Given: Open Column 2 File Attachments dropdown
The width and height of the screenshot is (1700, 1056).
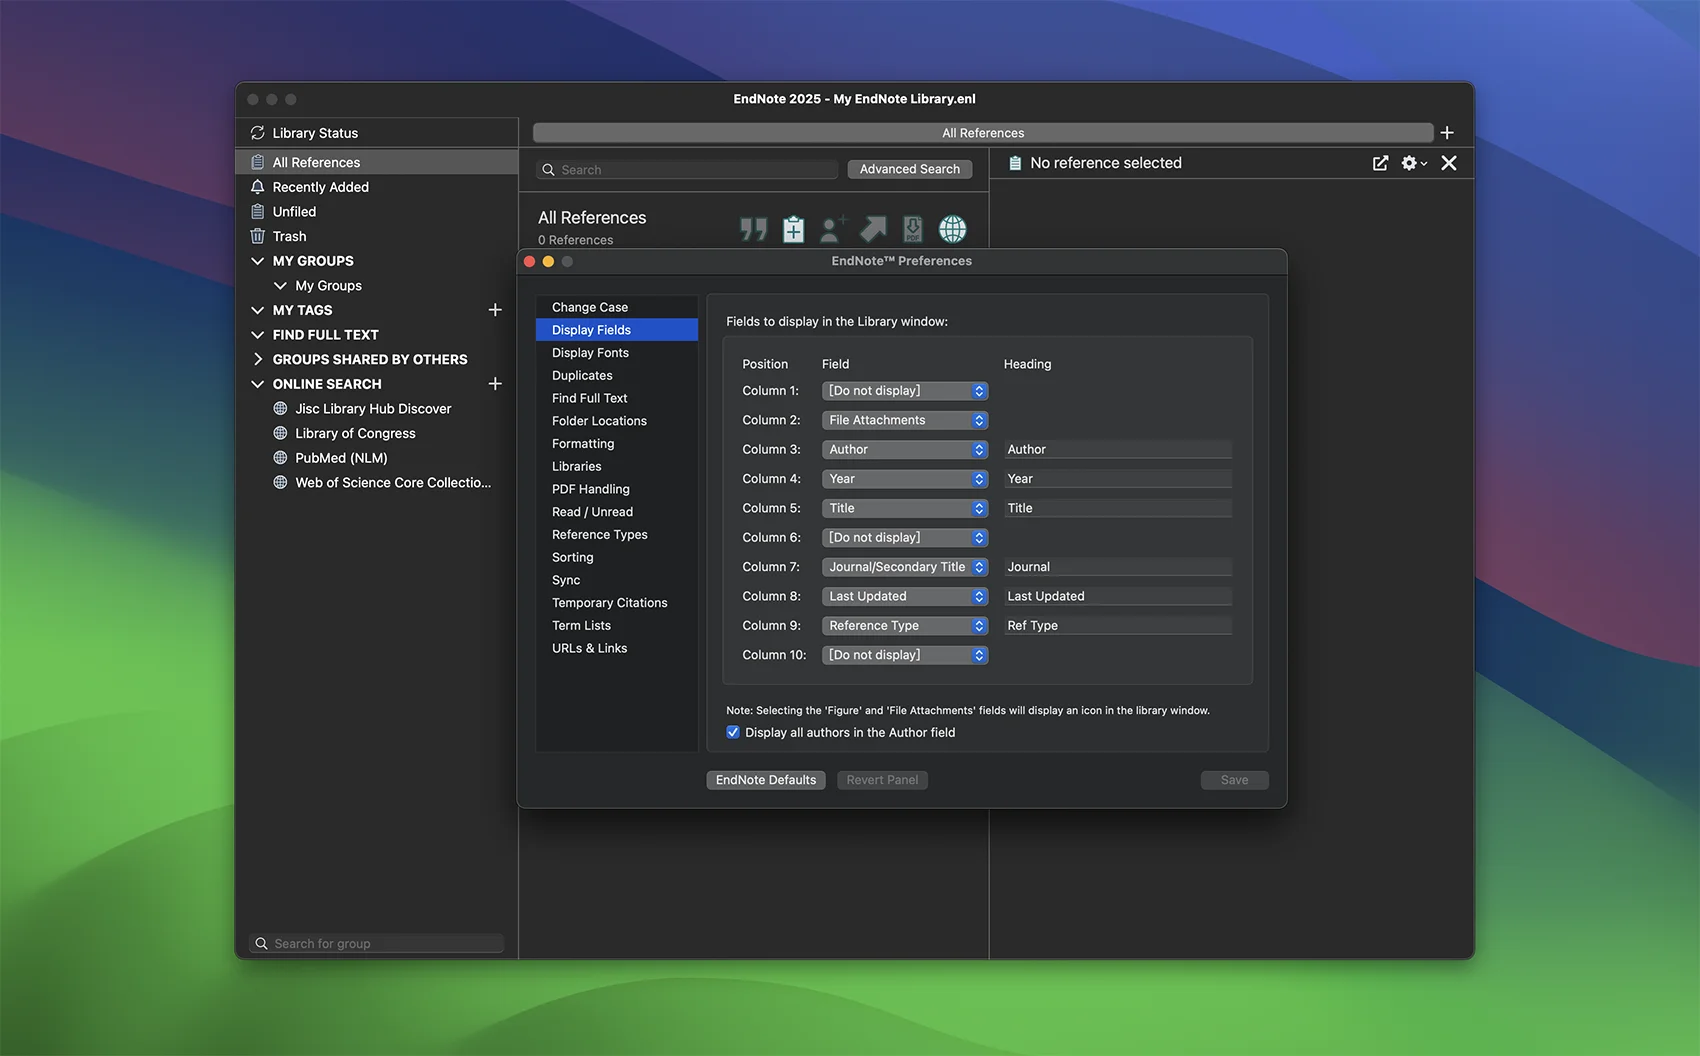Looking at the screenshot, I should (x=905, y=420).
